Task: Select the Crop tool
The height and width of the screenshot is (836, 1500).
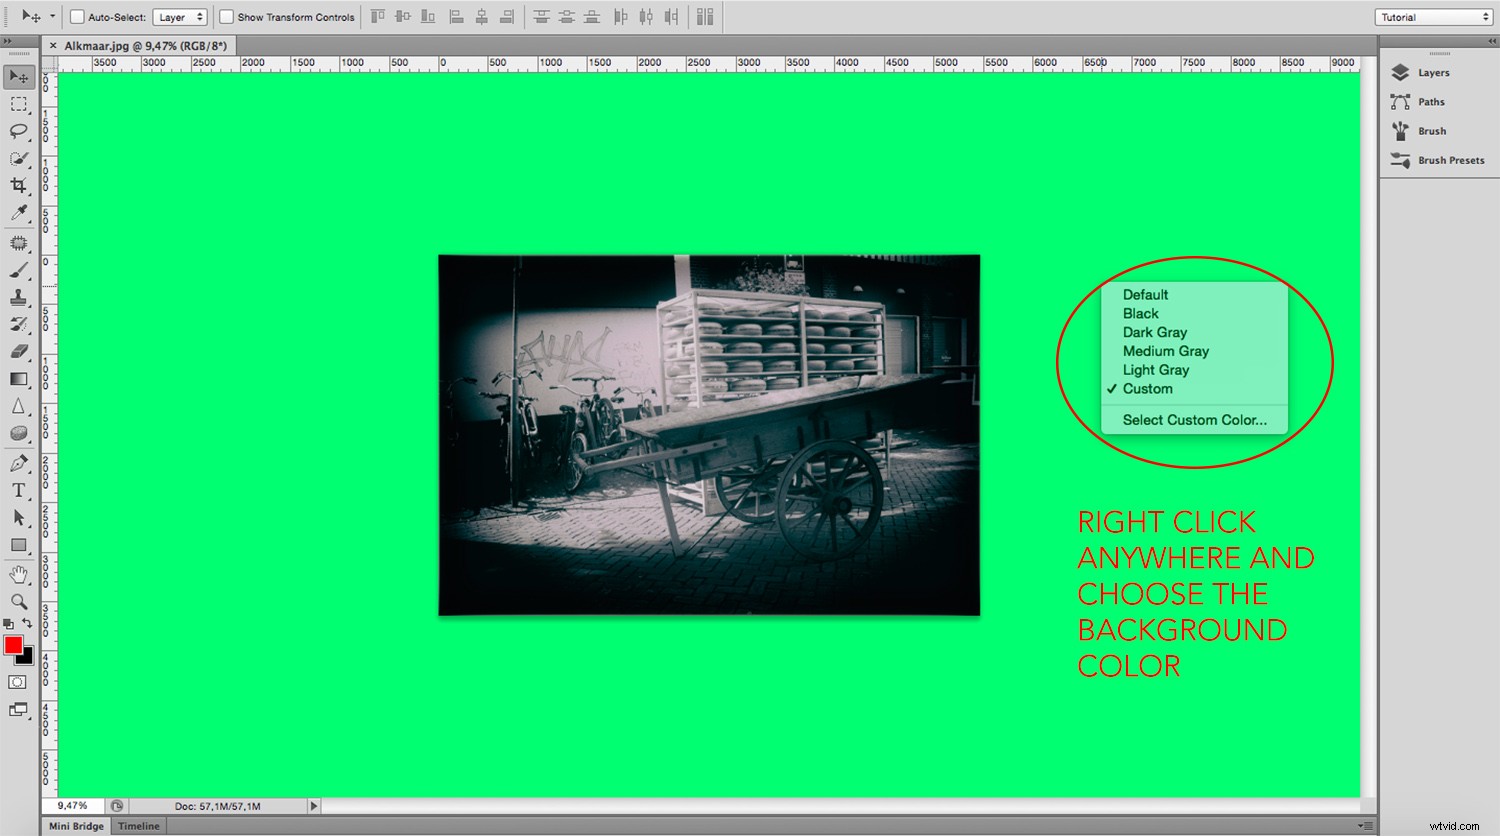Action: click(x=18, y=186)
